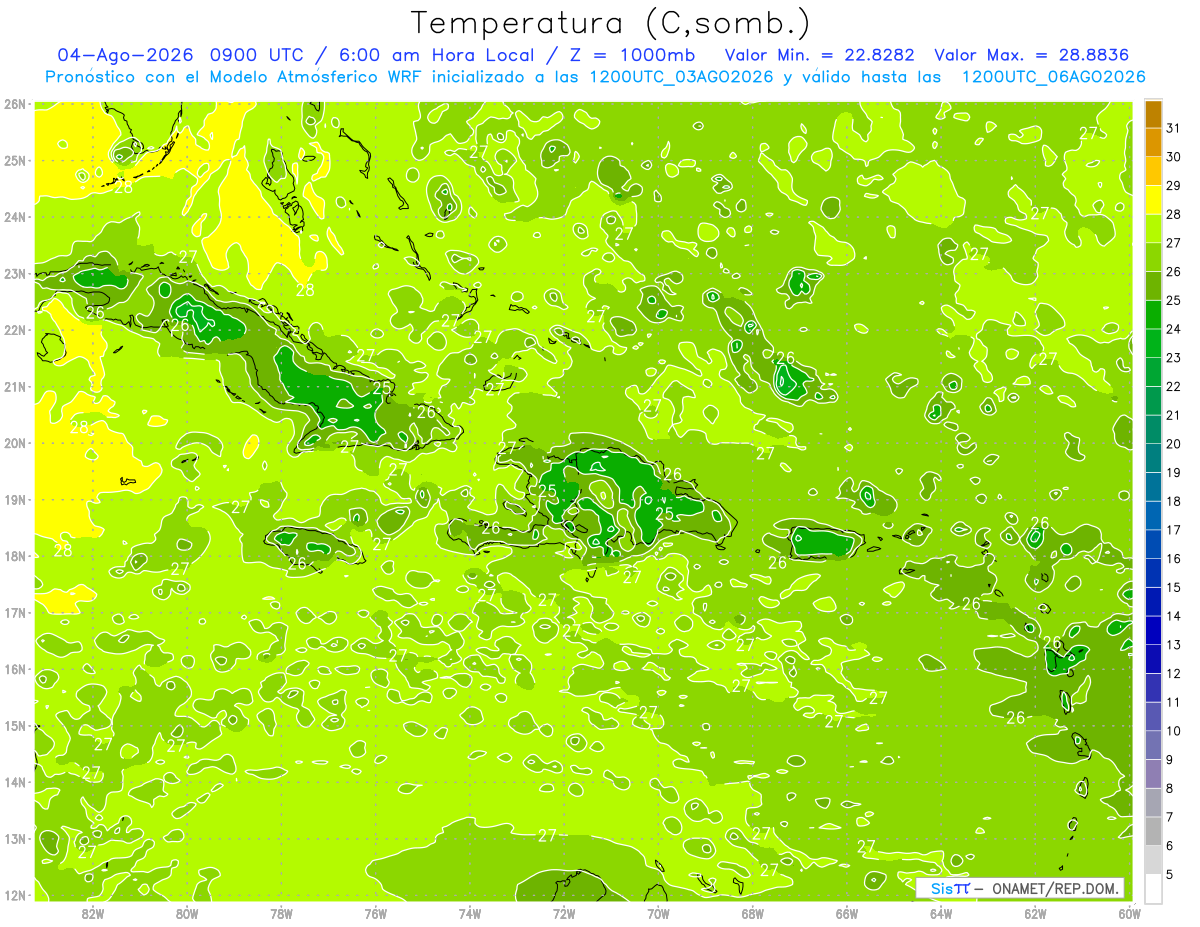
Task: Pick the yellow 28–29 legend swatch
Action: pos(1153,200)
